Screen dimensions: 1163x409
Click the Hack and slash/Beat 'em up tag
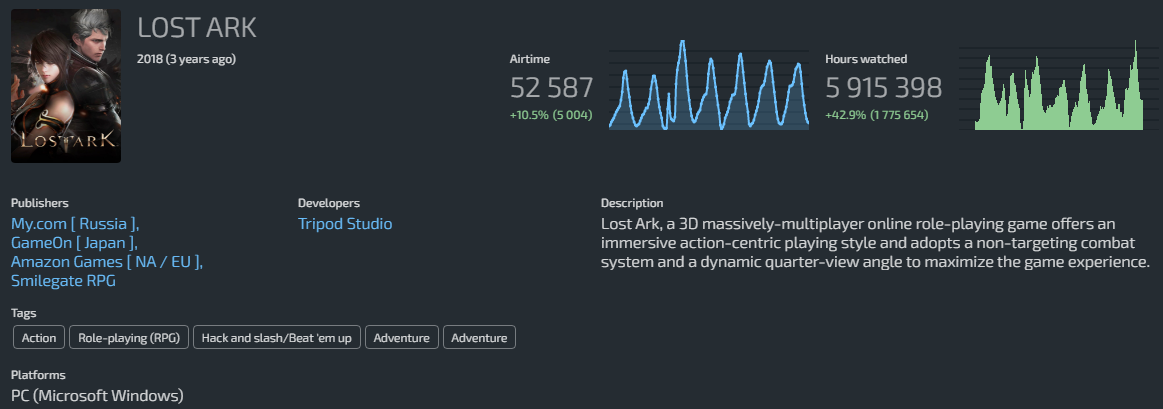pos(277,338)
